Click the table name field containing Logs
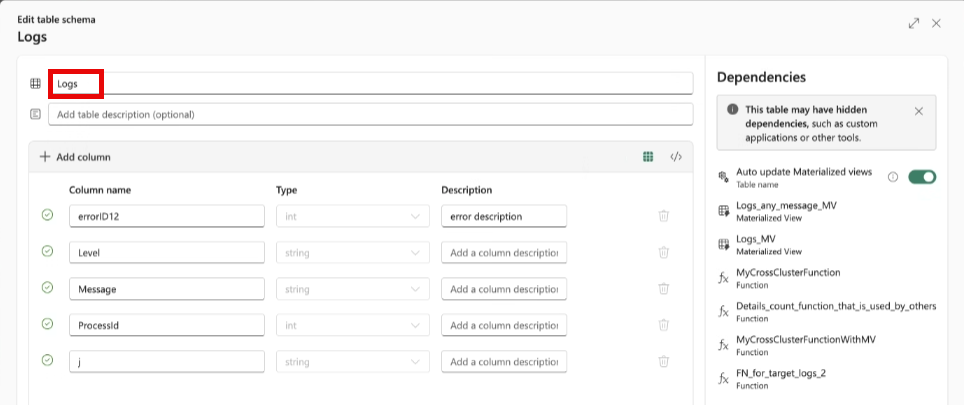 (370, 84)
